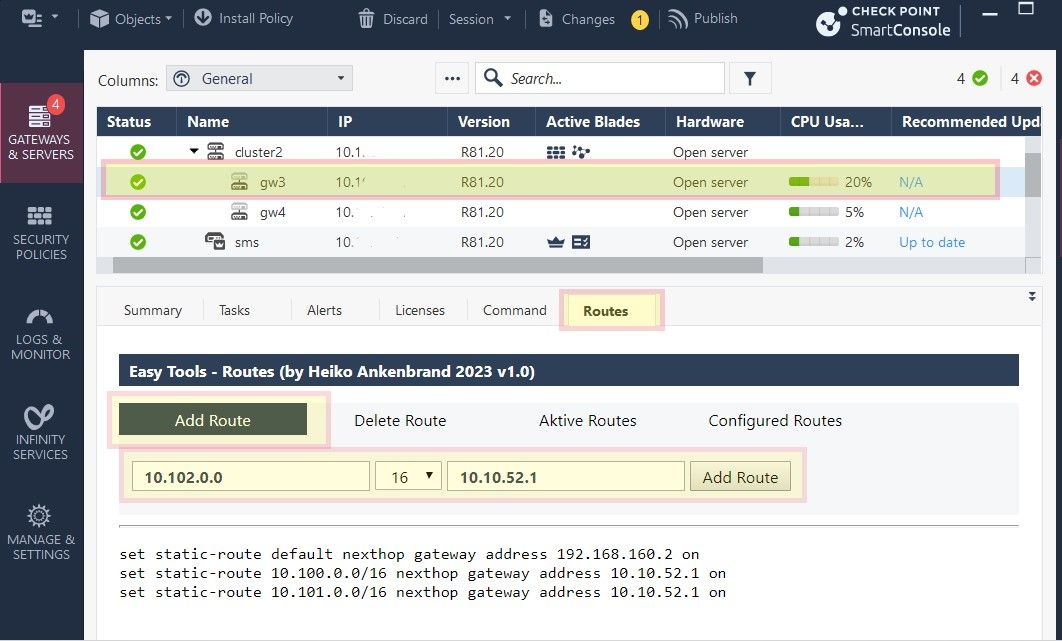The width and height of the screenshot is (1062, 641).
Task: Open the subnet mask 16 dropdown
Action: (408, 477)
